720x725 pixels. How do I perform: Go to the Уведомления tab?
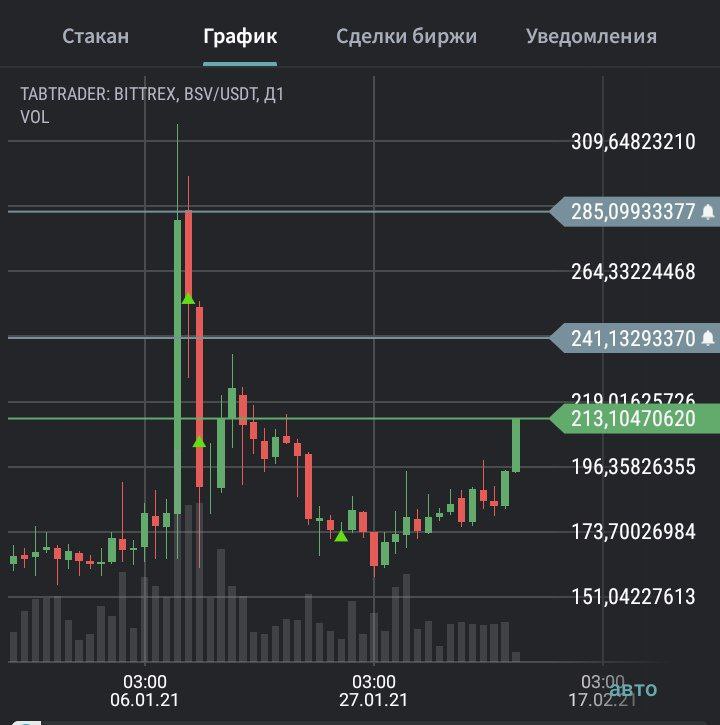(x=591, y=36)
